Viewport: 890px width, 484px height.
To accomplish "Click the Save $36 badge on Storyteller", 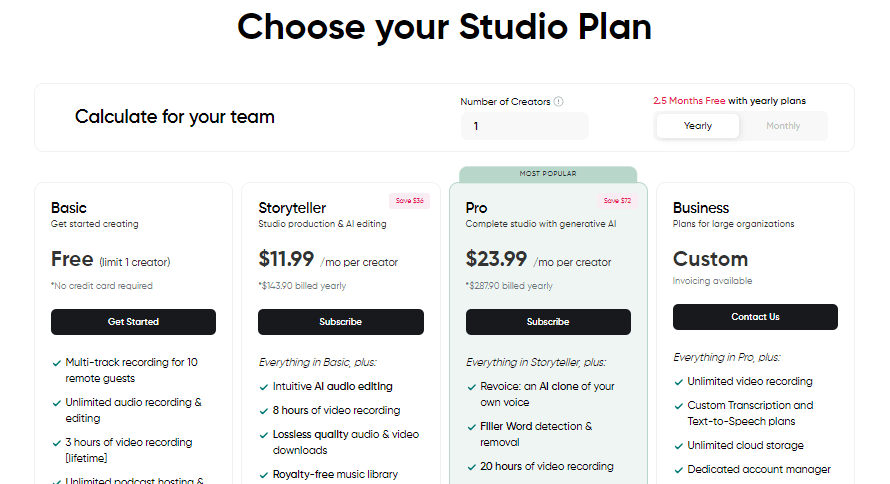I will (409, 201).
